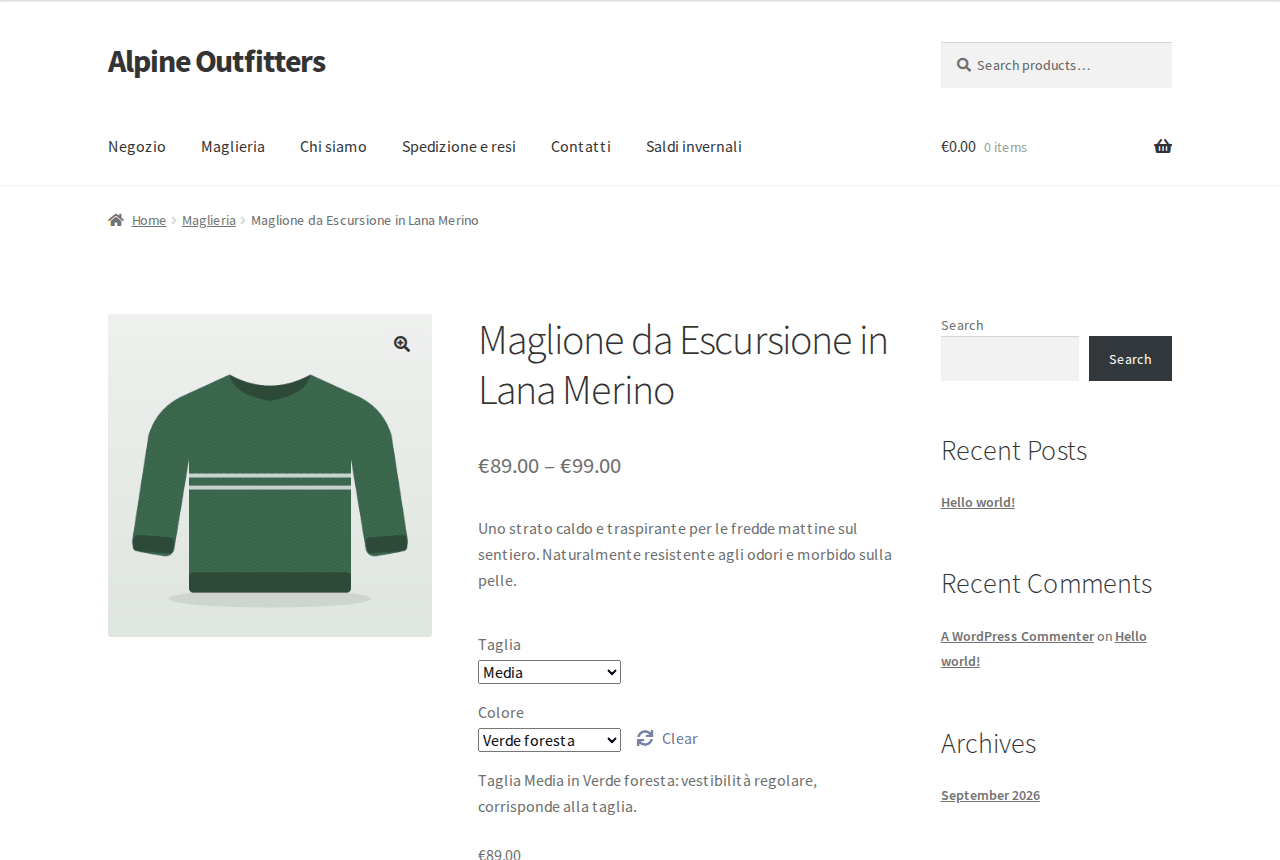Image resolution: width=1280 pixels, height=860 pixels.
Task: Click the variation description 'Taglia Media in Verde foresta'
Action: tap(647, 793)
